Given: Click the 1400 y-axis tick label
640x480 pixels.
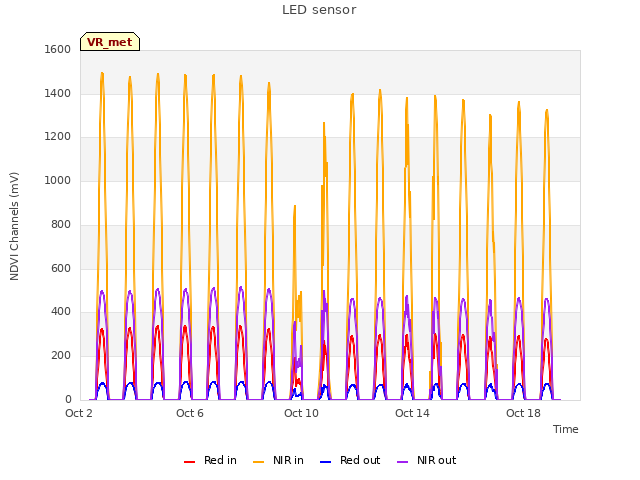Looking at the screenshot, I should [58, 93].
